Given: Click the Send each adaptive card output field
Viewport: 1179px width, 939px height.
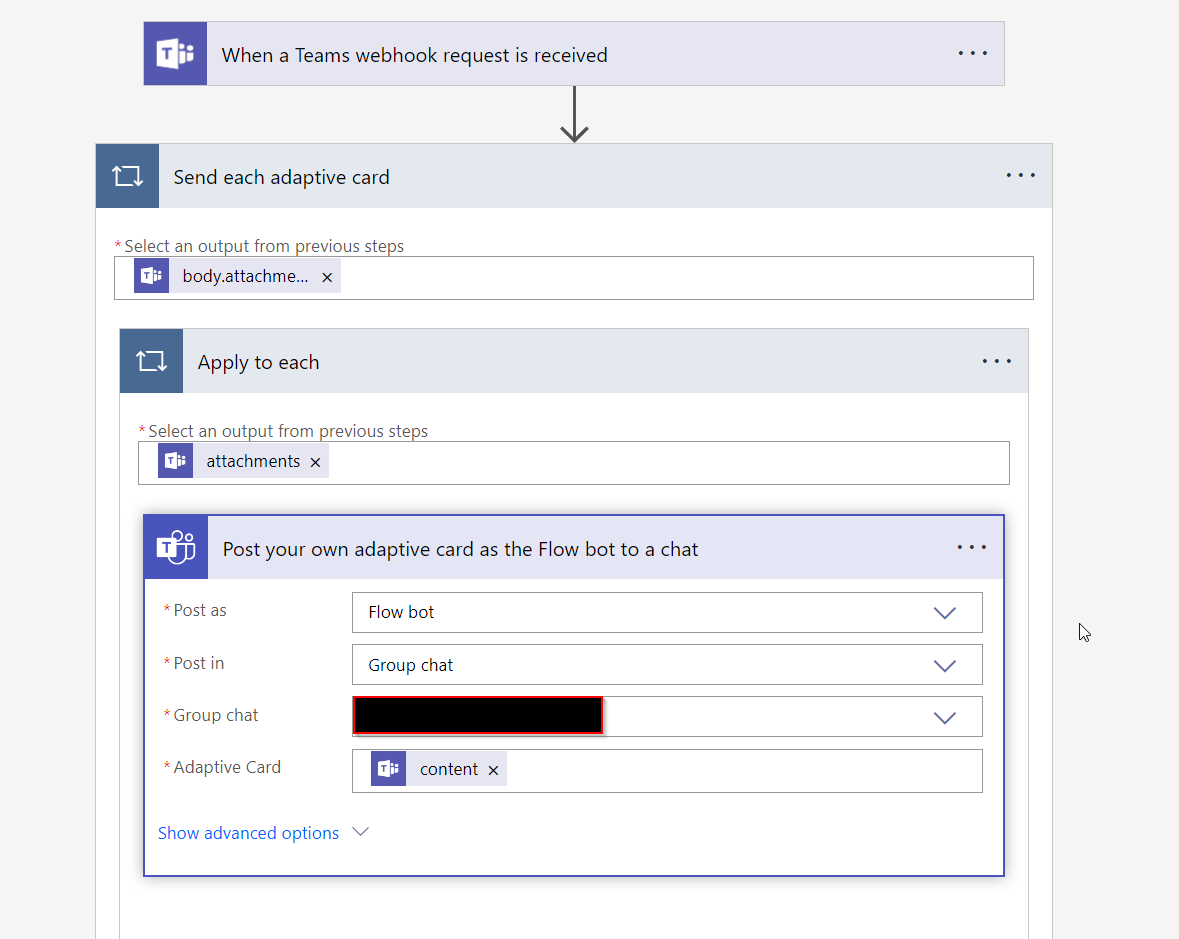Looking at the screenshot, I should point(574,278).
